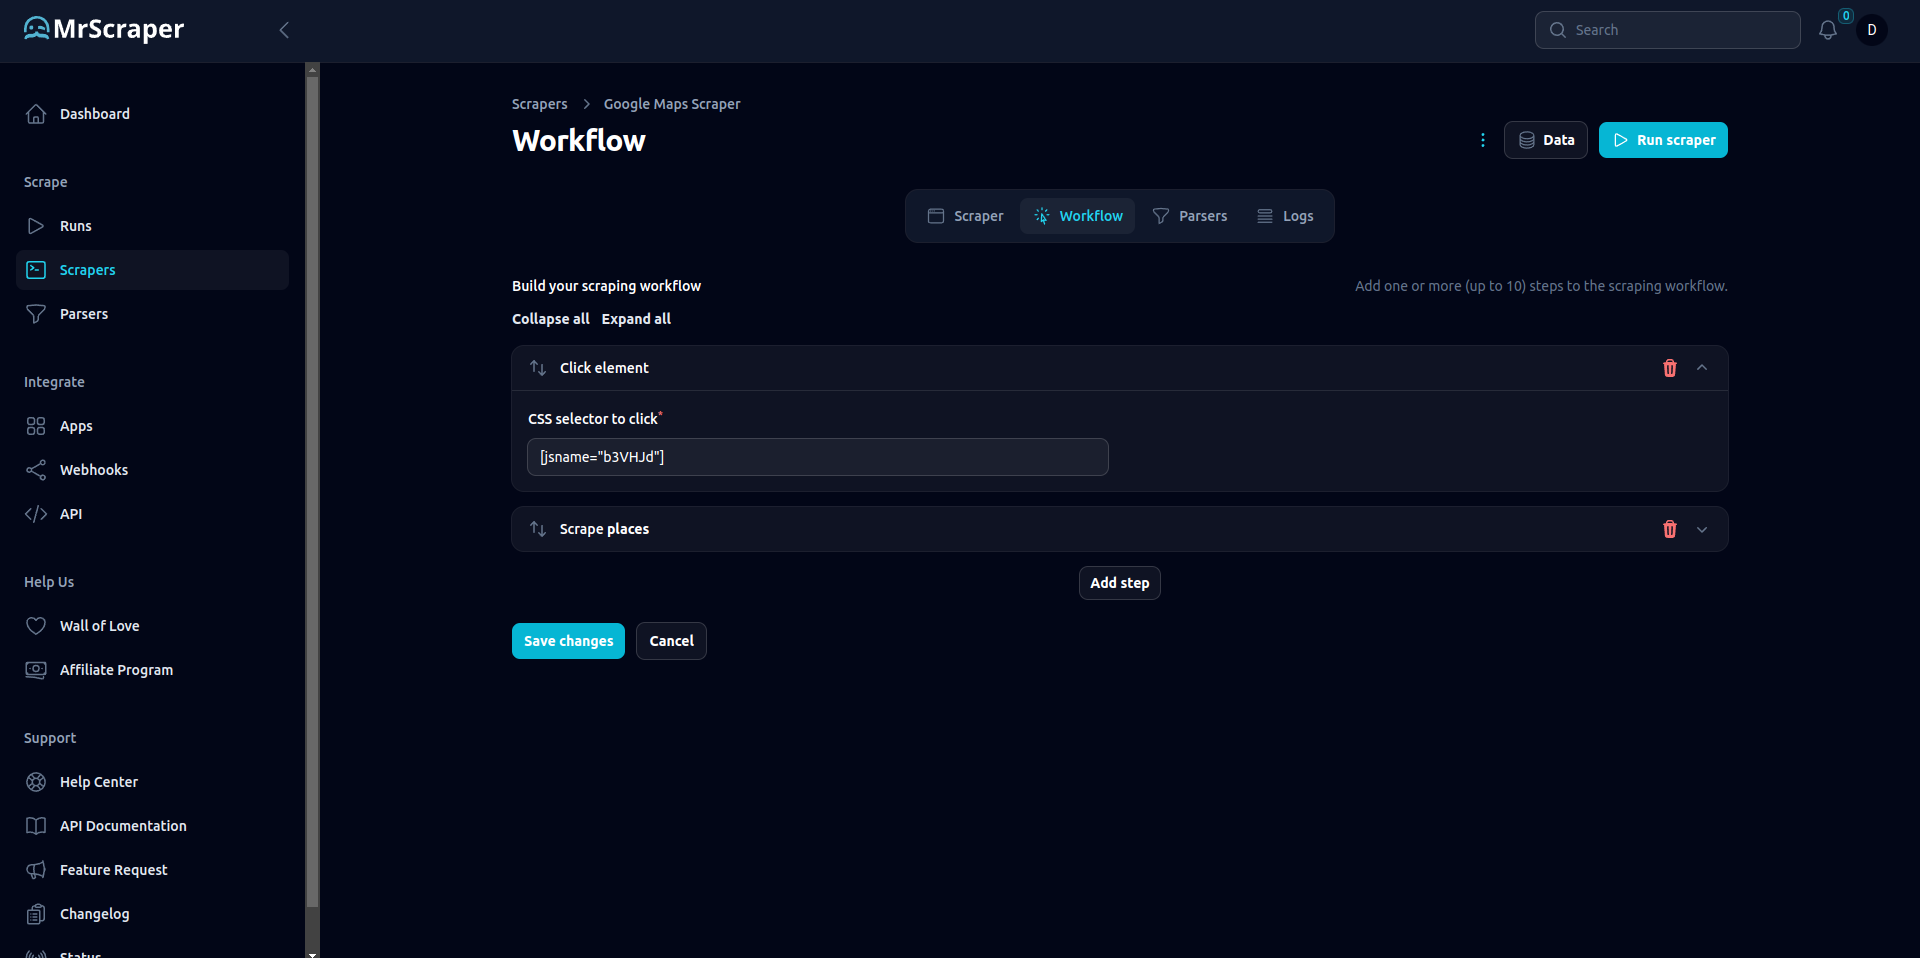Click the Feature Request megaphone icon

click(x=36, y=870)
